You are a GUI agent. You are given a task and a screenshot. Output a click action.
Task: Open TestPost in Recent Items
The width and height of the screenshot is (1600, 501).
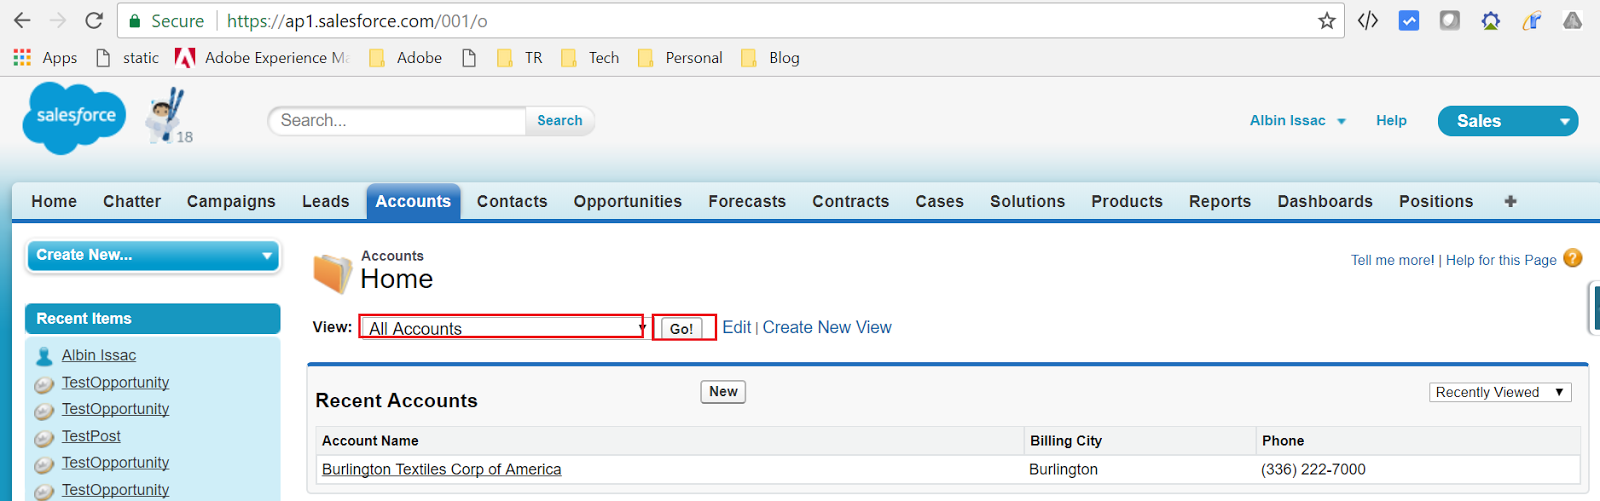point(91,436)
